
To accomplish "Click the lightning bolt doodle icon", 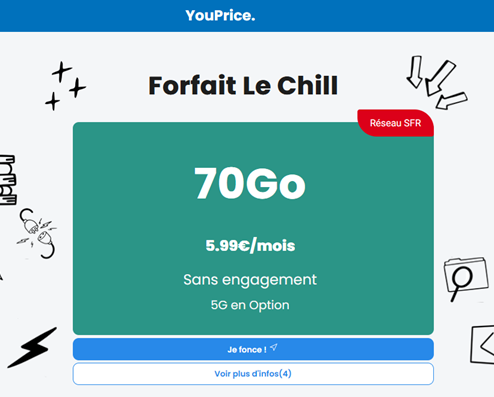I will pyautogui.click(x=32, y=347).
